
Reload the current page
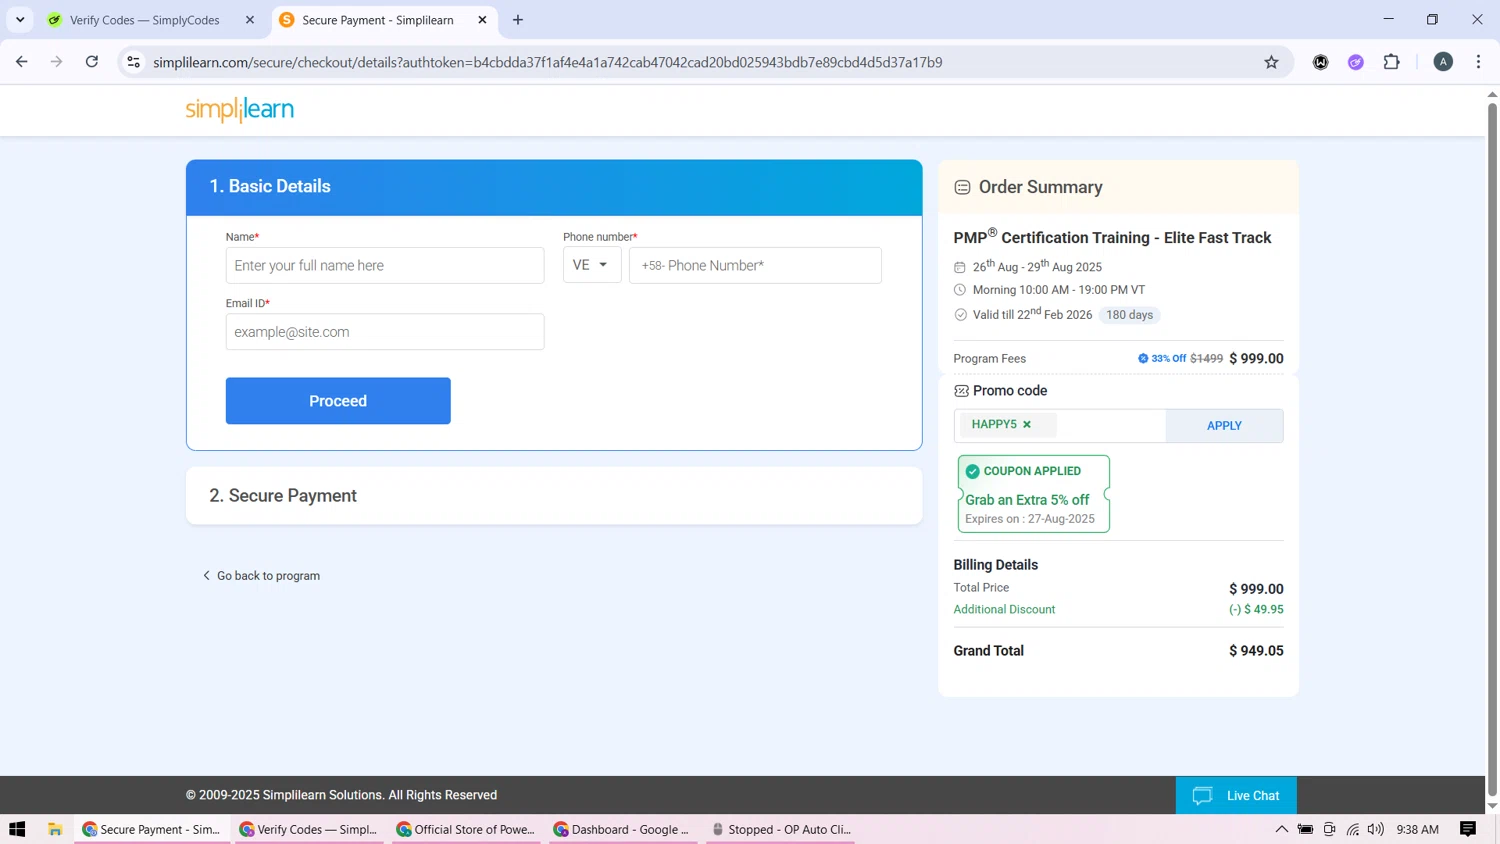click(92, 62)
